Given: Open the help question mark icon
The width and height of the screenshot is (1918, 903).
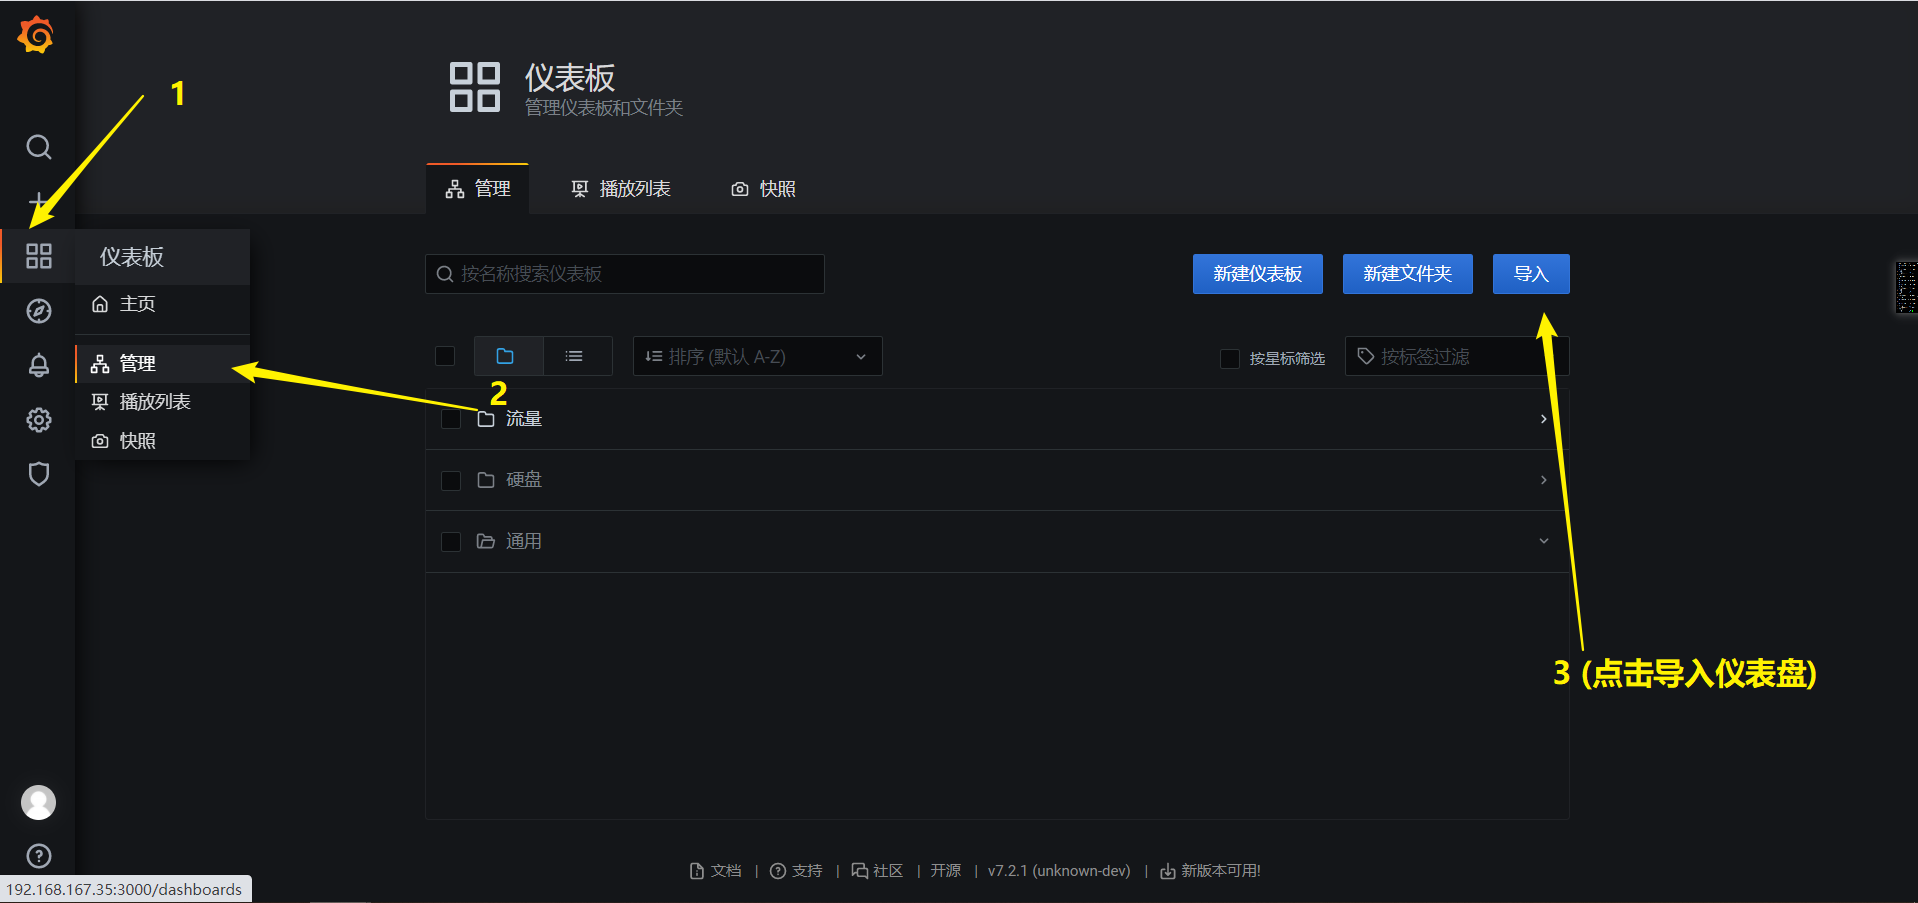Looking at the screenshot, I should coord(38,856).
